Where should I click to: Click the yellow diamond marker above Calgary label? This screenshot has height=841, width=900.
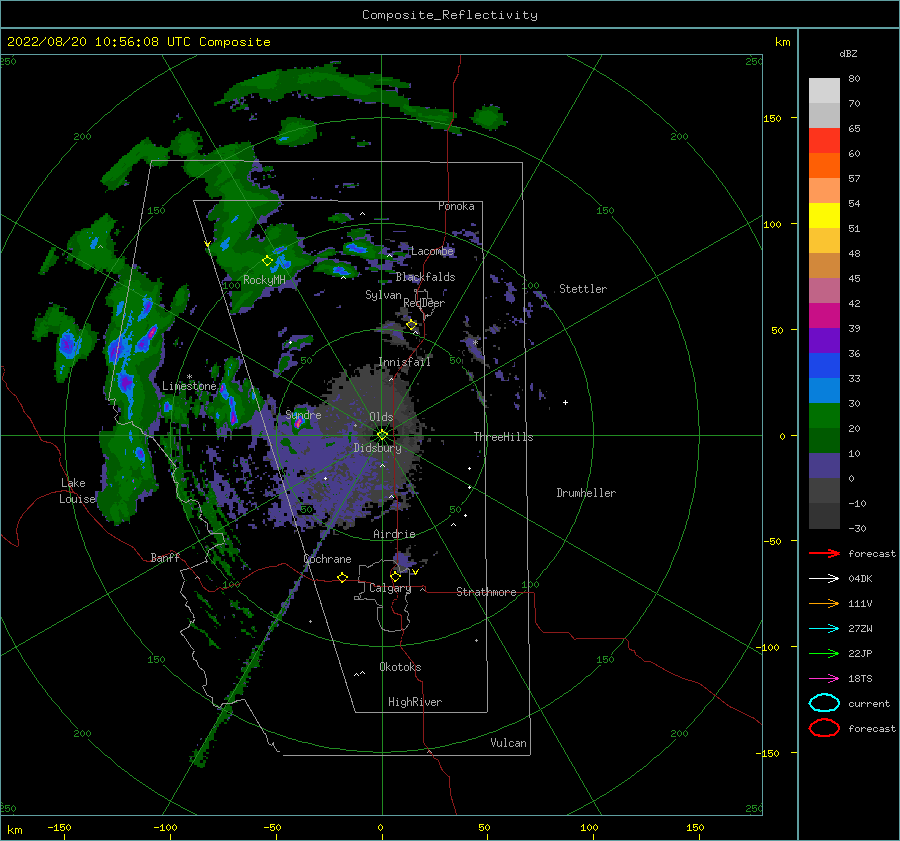(395, 576)
